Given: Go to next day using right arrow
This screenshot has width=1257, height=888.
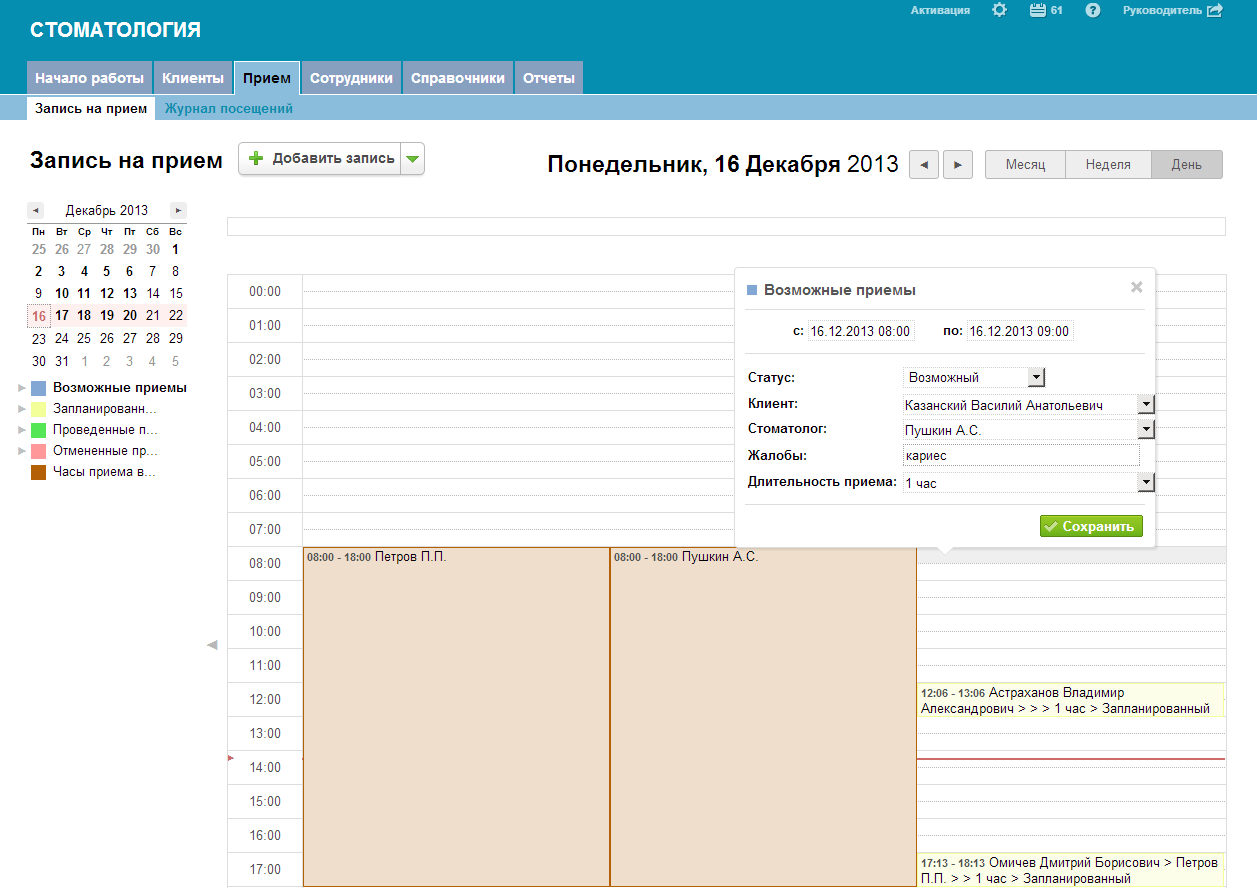Looking at the screenshot, I should coord(958,165).
